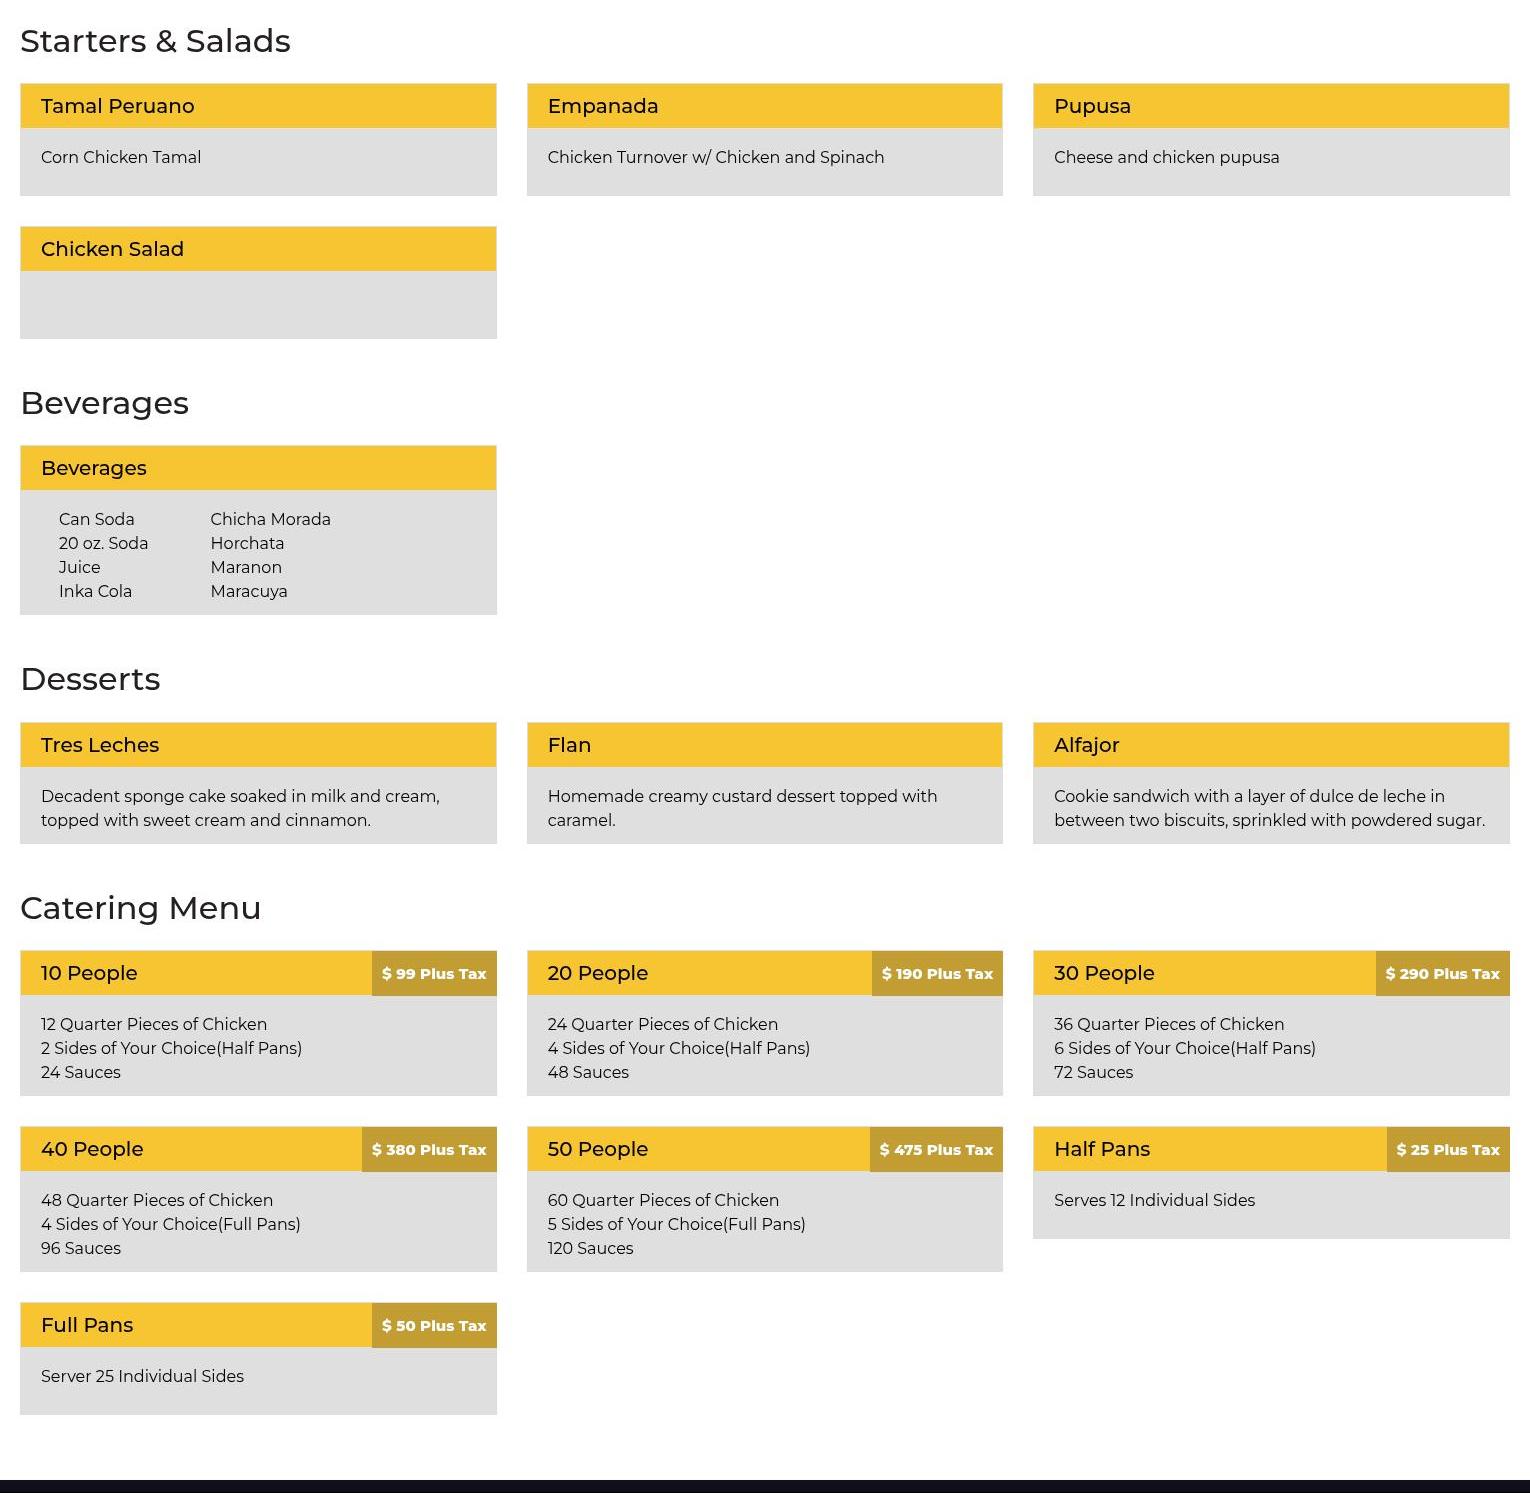Select the '20 People' catering package title

point(598,973)
